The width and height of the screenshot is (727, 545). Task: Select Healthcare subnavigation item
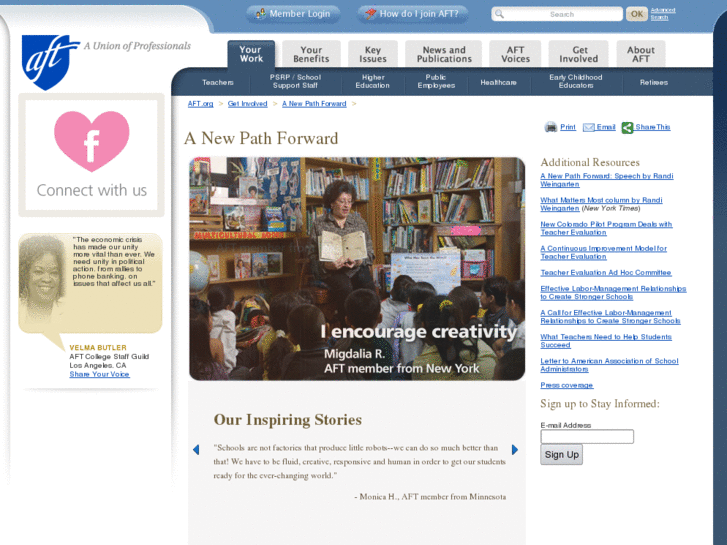(498, 82)
